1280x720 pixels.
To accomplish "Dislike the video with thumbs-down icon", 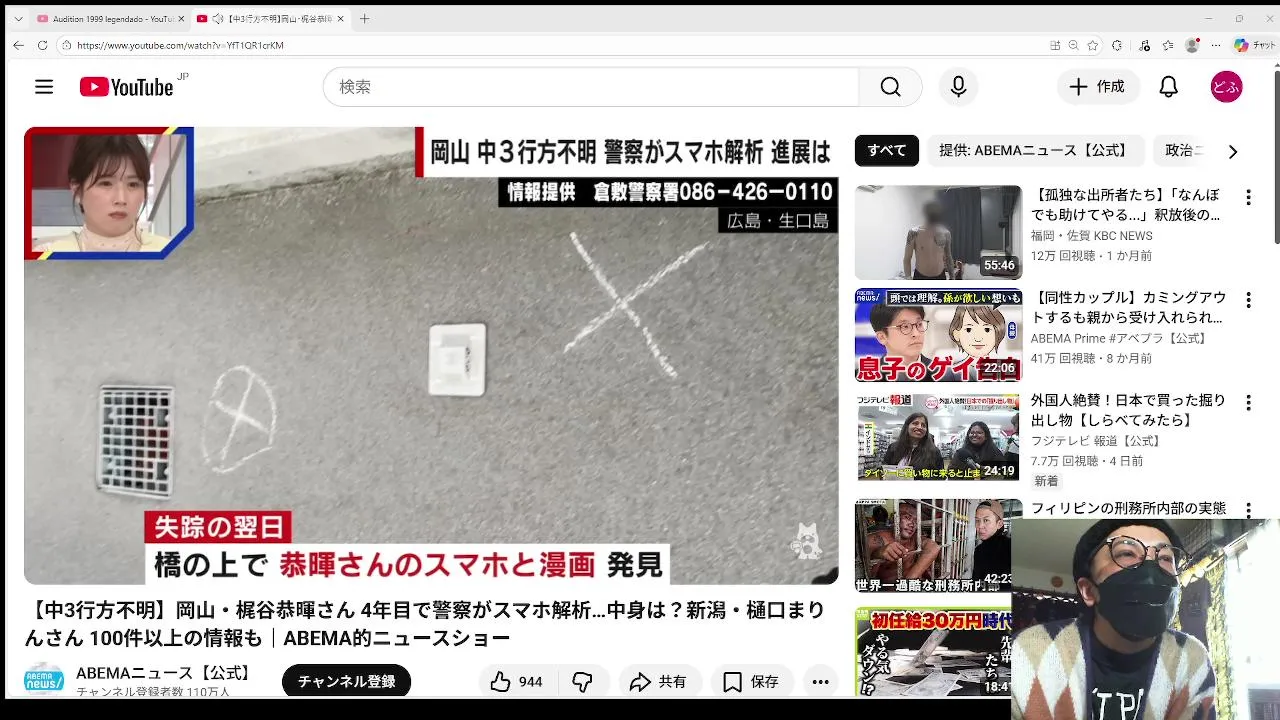I will click(583, 682).
